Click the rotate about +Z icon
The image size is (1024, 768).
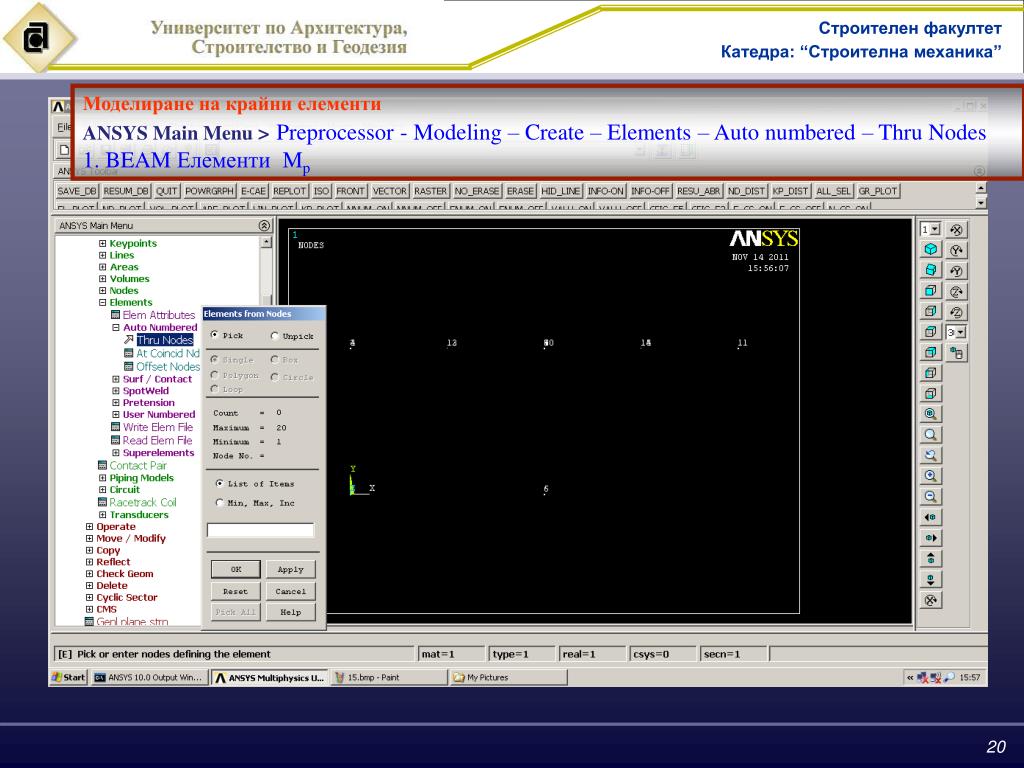click(956, 291)
